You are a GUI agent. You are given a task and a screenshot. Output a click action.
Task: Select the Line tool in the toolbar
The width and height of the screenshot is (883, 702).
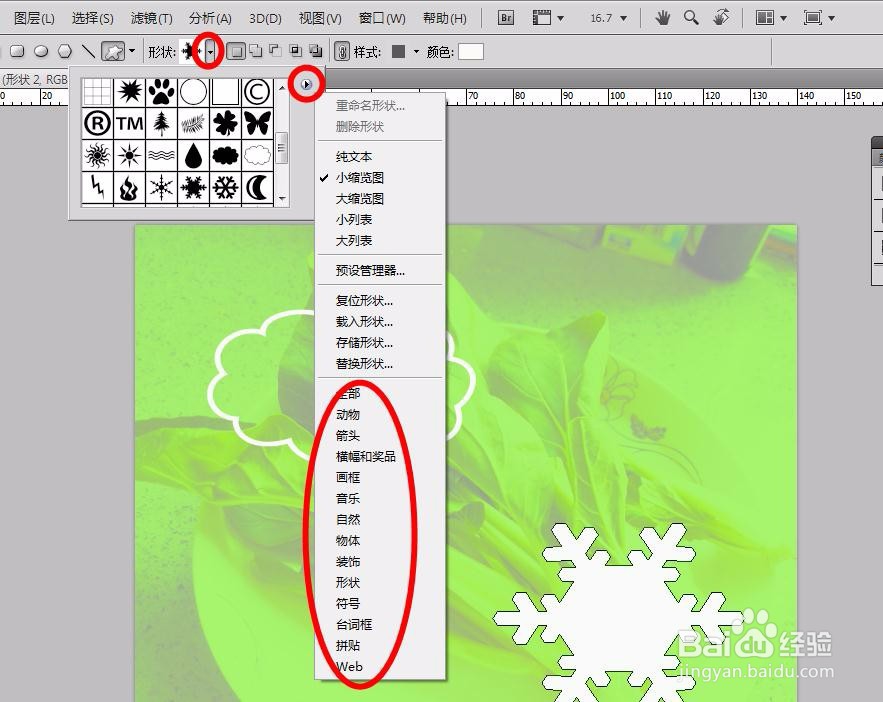[x=87, y=51]
